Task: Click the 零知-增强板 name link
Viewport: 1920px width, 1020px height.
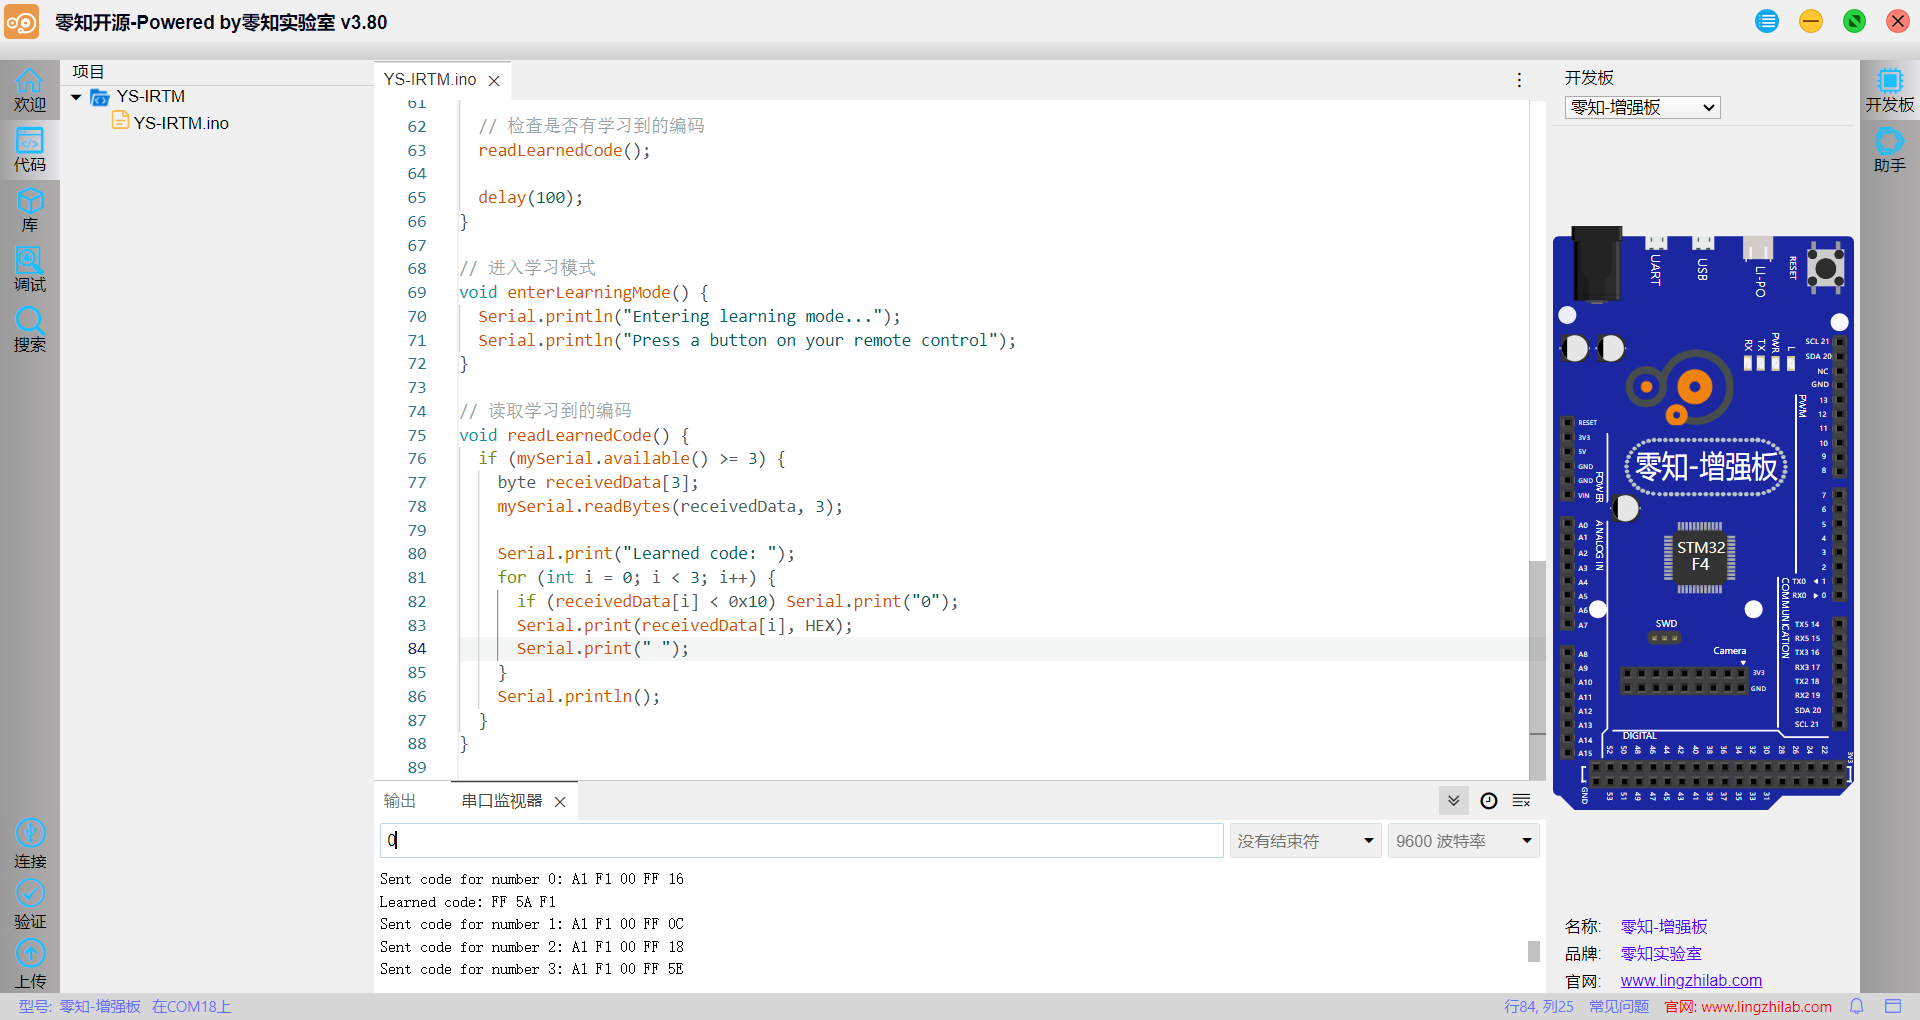Action: tap(1664, 927)
